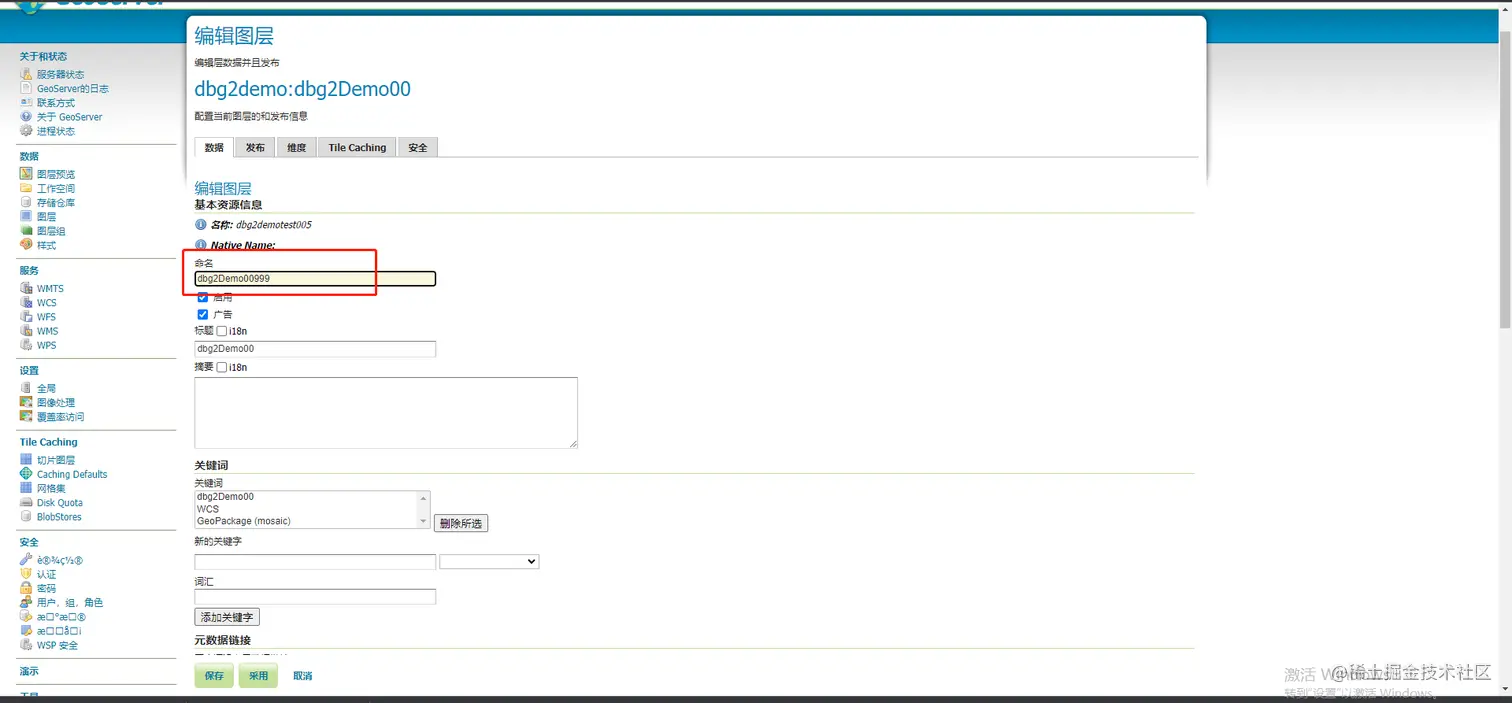
Task: Click the global settings server icon
Action: [26, 388]
